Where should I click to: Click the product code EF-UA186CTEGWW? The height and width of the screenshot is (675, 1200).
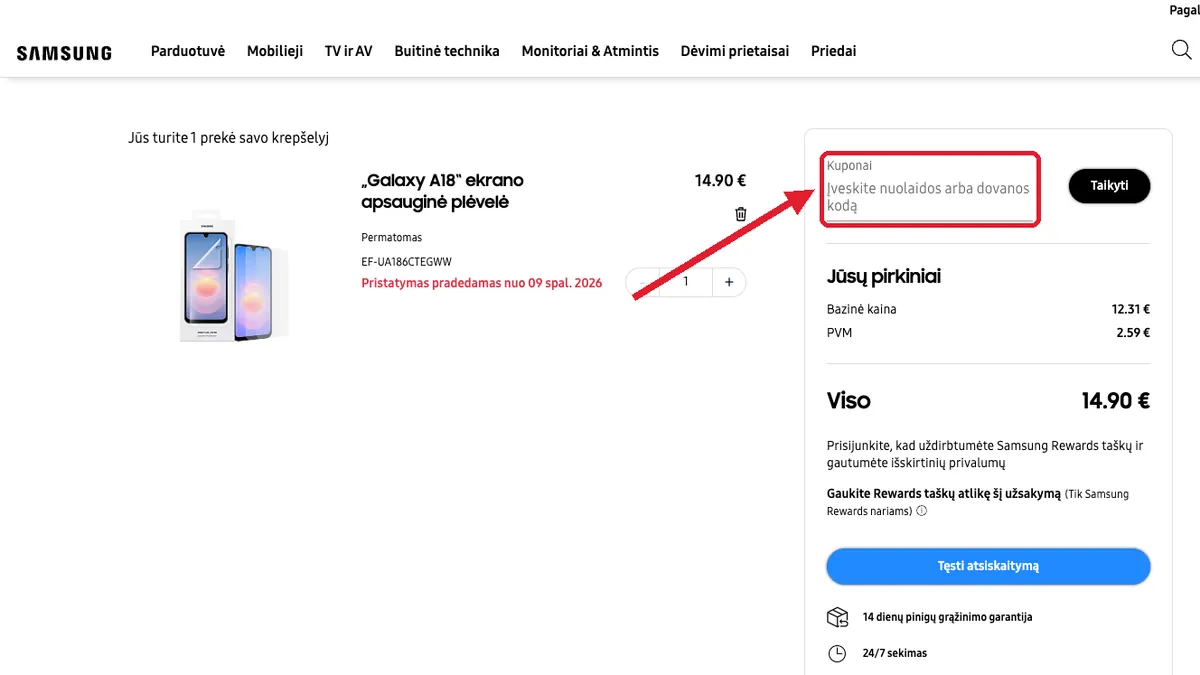[x=407, y=262]
